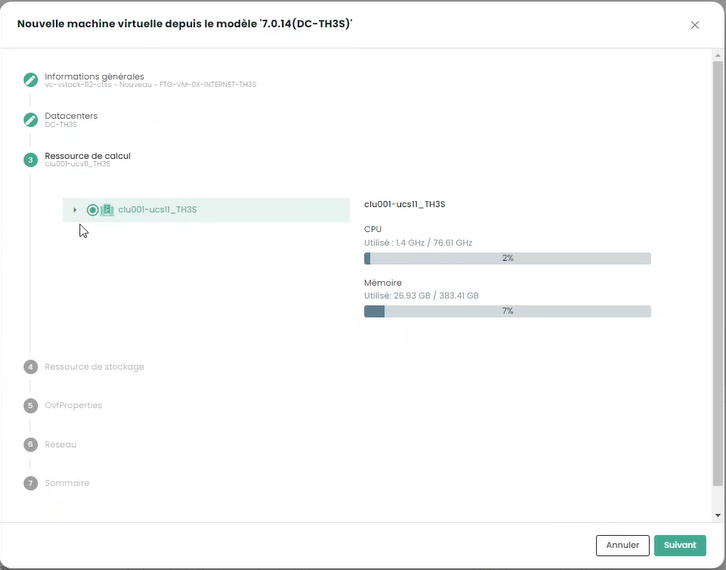The width and height of the screenshot is (726, 570).
Task: Click the Mémoire usage progress bar
Action: (507, 311)
